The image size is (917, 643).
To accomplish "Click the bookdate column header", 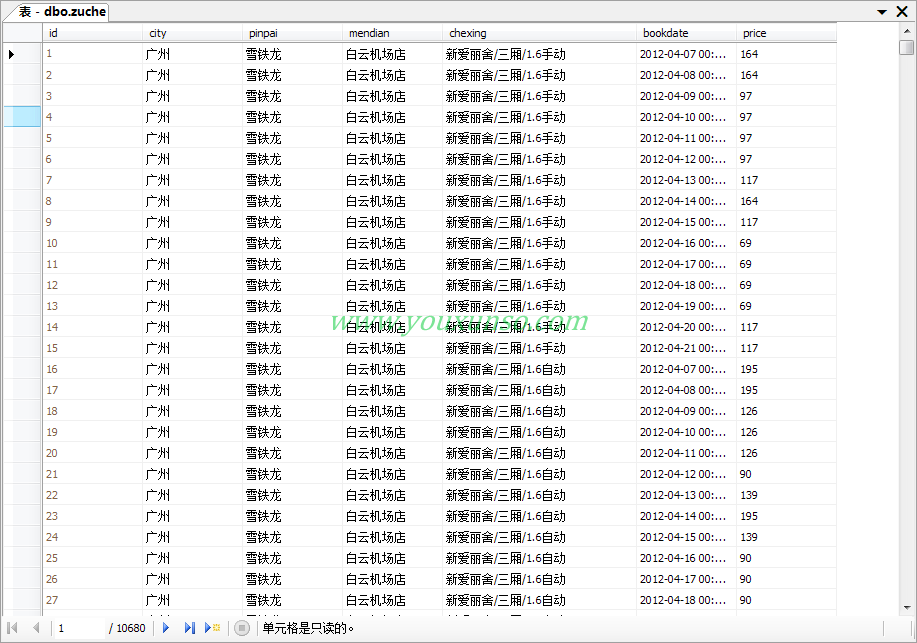I will [x=684, y=33].
